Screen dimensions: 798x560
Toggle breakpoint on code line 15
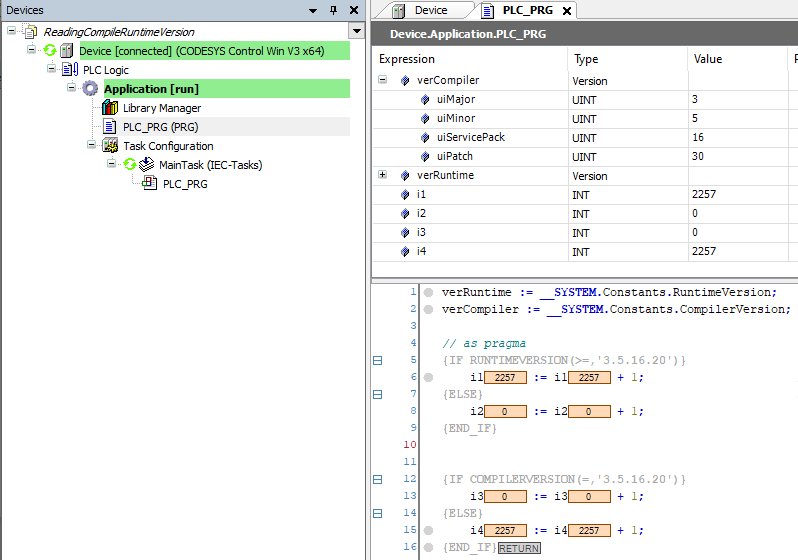428,530
